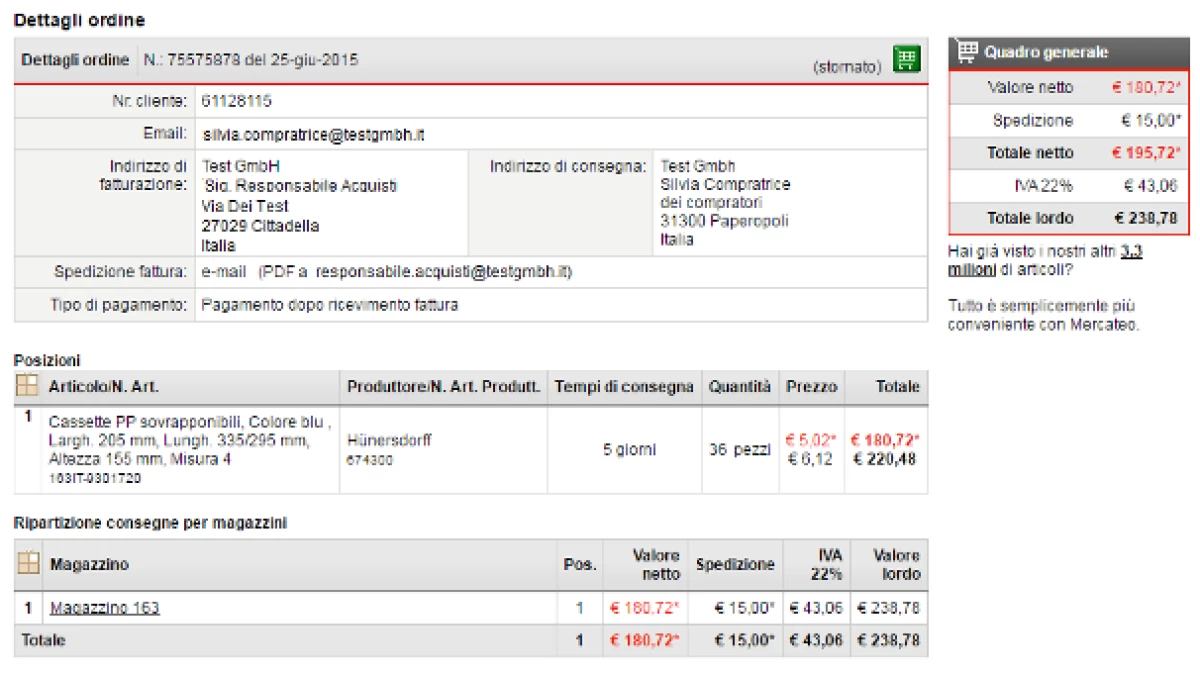Click the "(stornato)" status label
The height and width of the screenshot is (677, 1200).
point(846,67)
